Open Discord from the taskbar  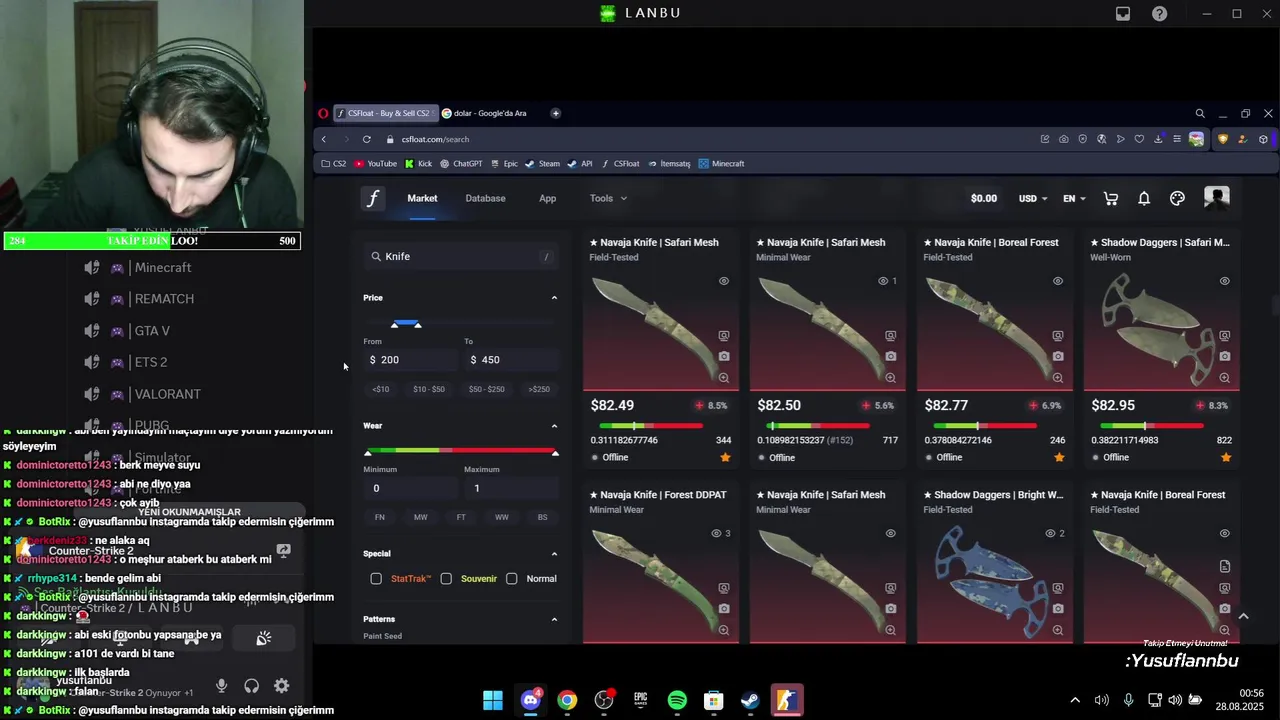pyautogui.click(x=530, y=700)
